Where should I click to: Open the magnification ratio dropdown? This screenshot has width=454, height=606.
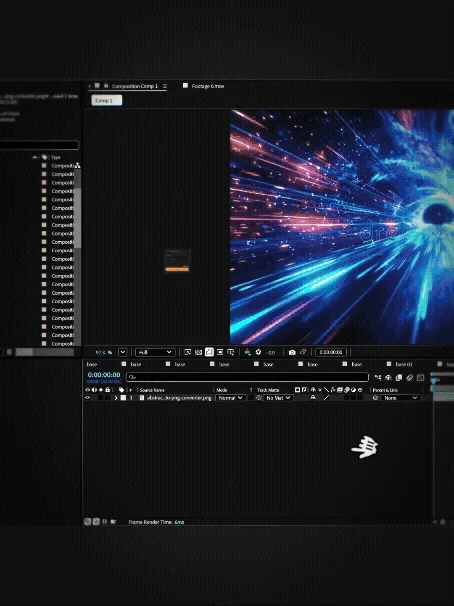(x=122, y=352)
